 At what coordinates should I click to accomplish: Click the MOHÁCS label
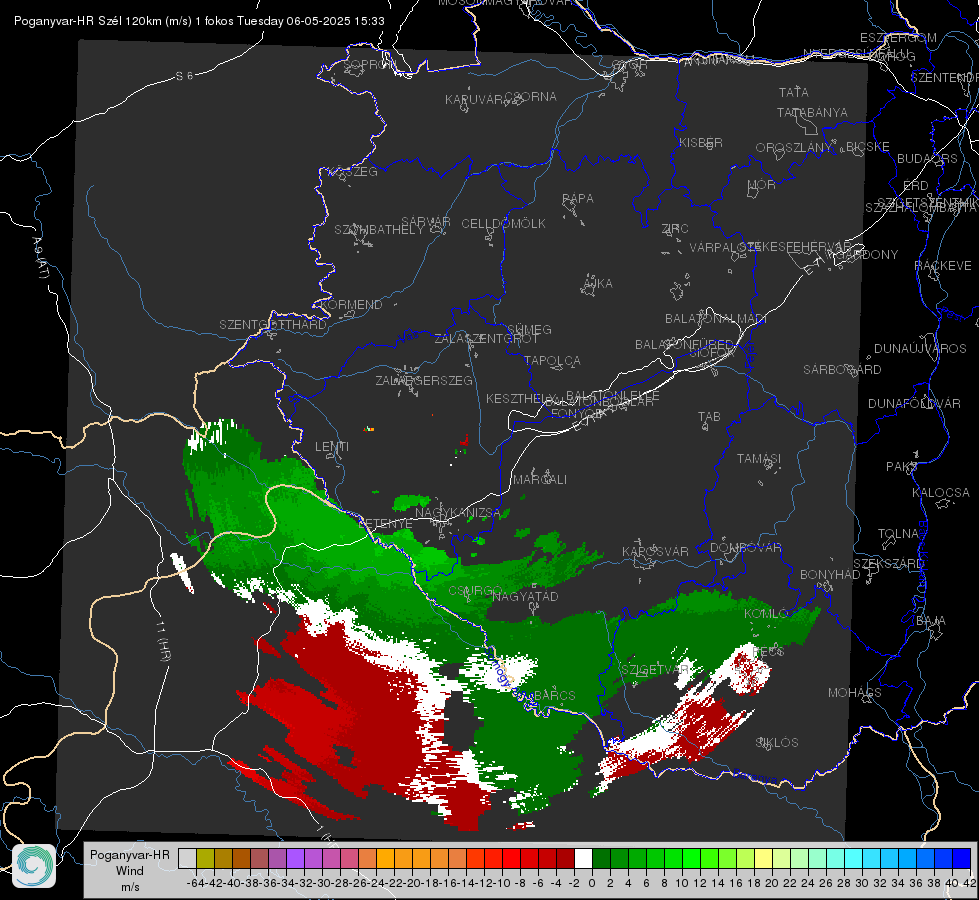click(x=855, y=693)
